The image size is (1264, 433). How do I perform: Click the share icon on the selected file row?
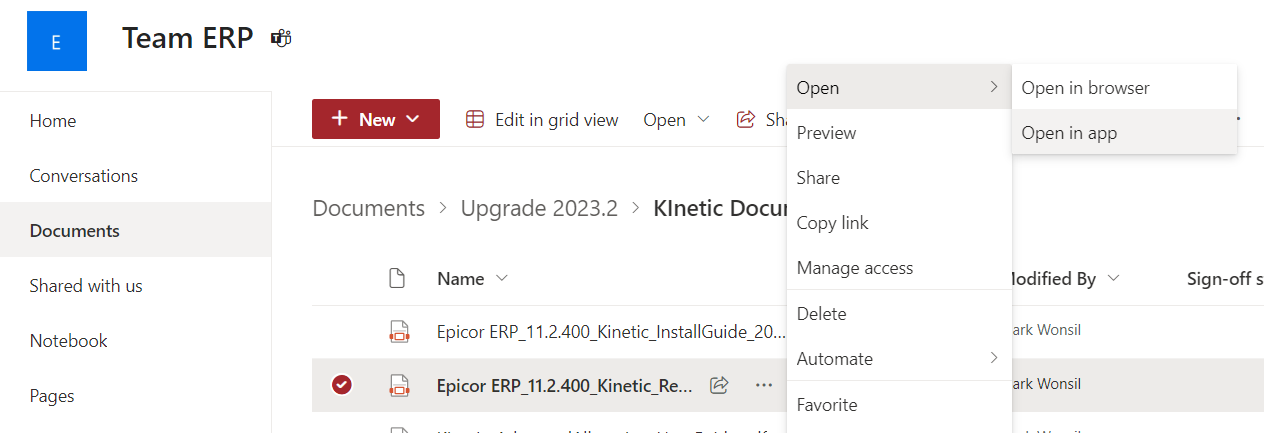(x=718, y=385)
